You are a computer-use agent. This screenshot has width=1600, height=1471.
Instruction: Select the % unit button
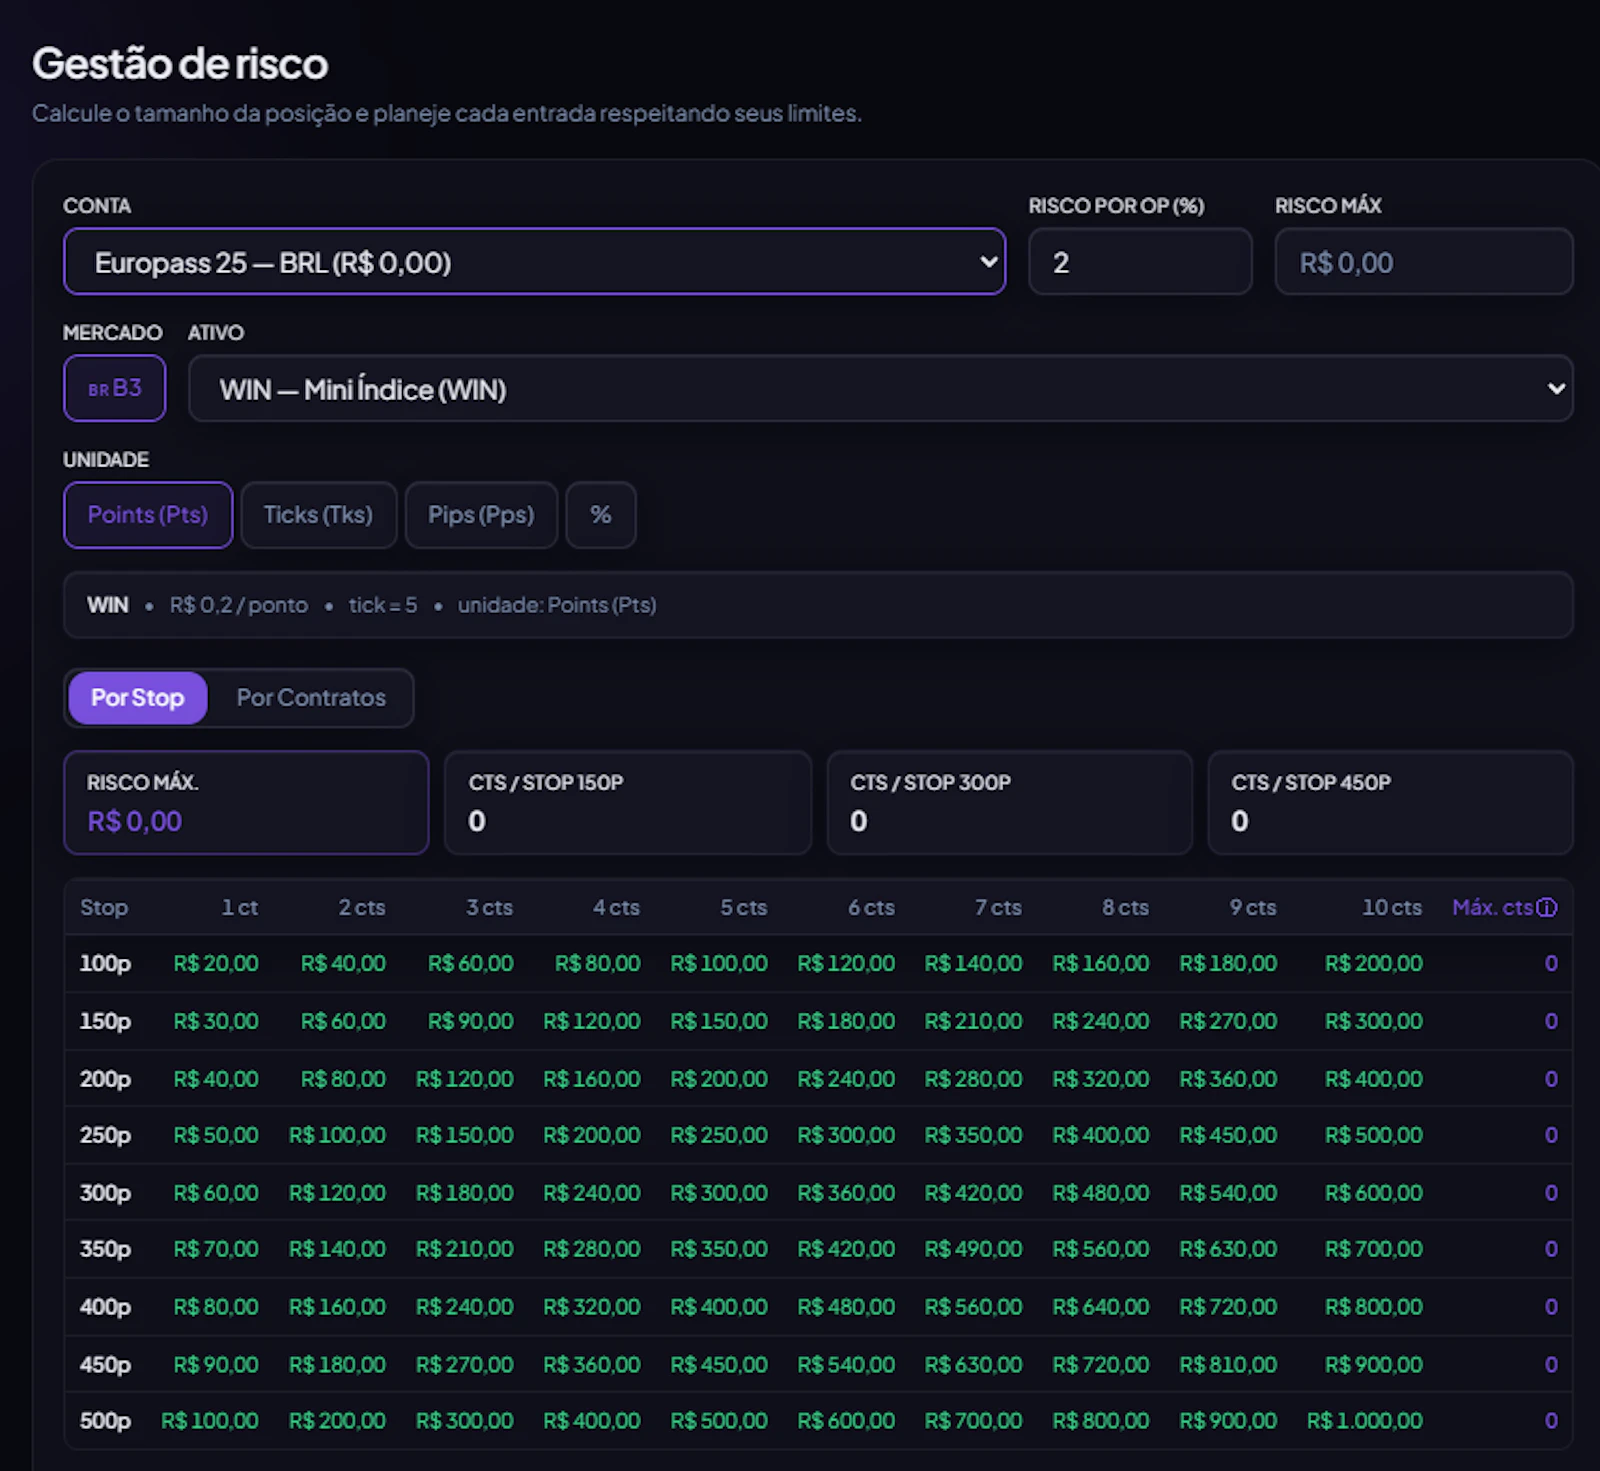click(601, 515)
